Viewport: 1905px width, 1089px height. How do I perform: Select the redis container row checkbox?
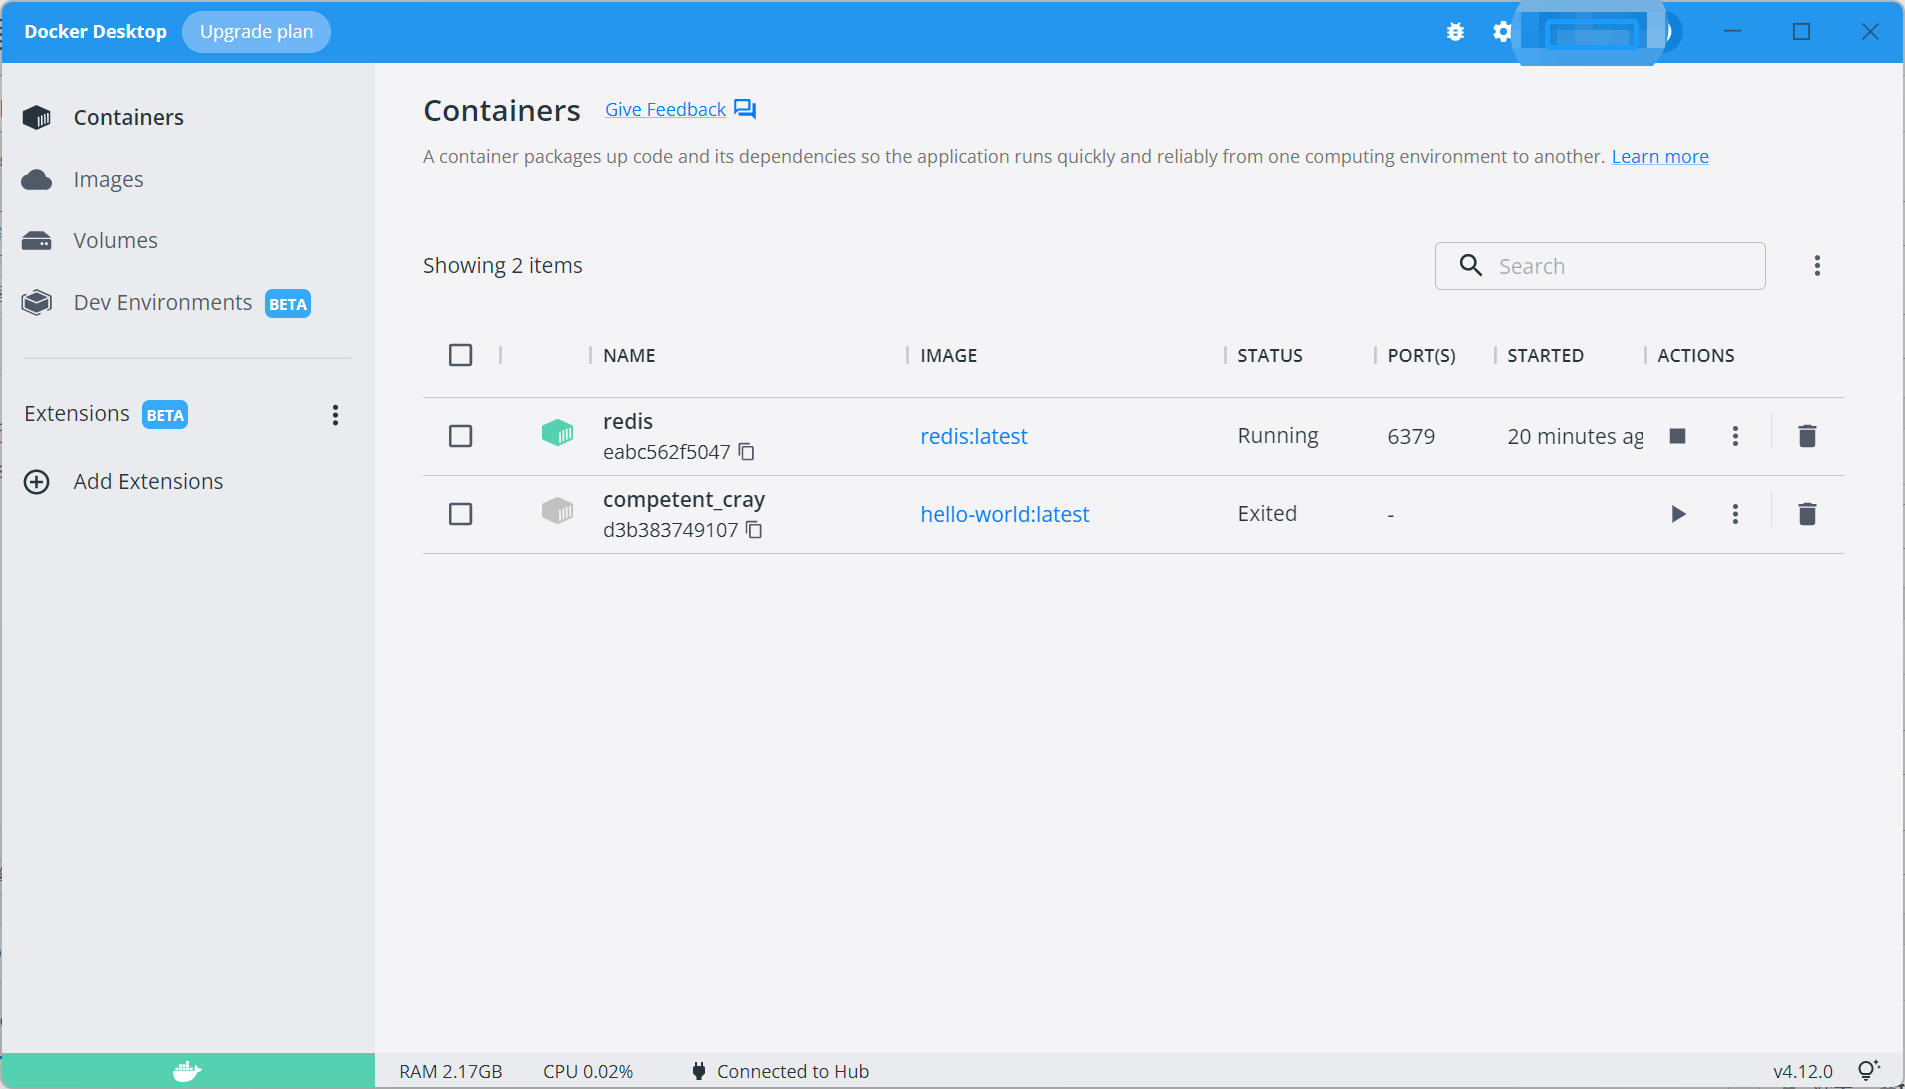click(460, 436)
